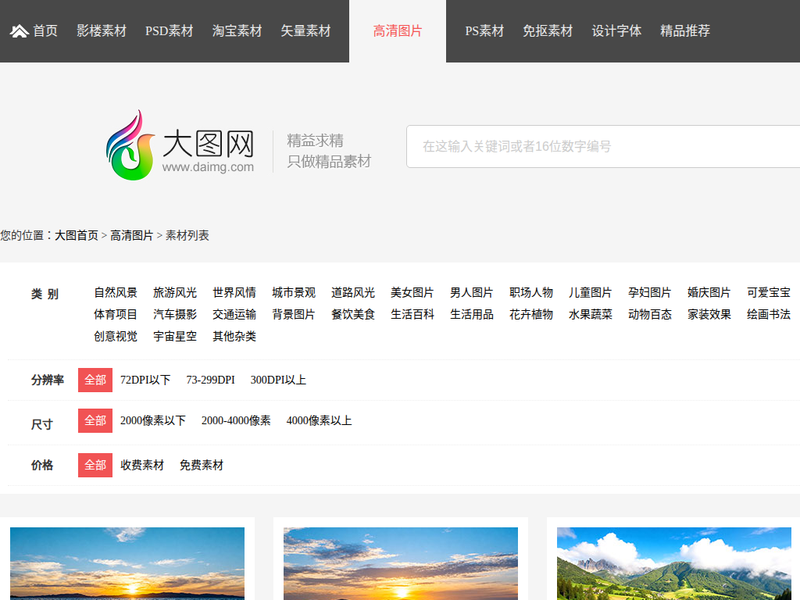Click the home icon beside 首页
The height and width of the screenshot is (600, 800).
19,31
